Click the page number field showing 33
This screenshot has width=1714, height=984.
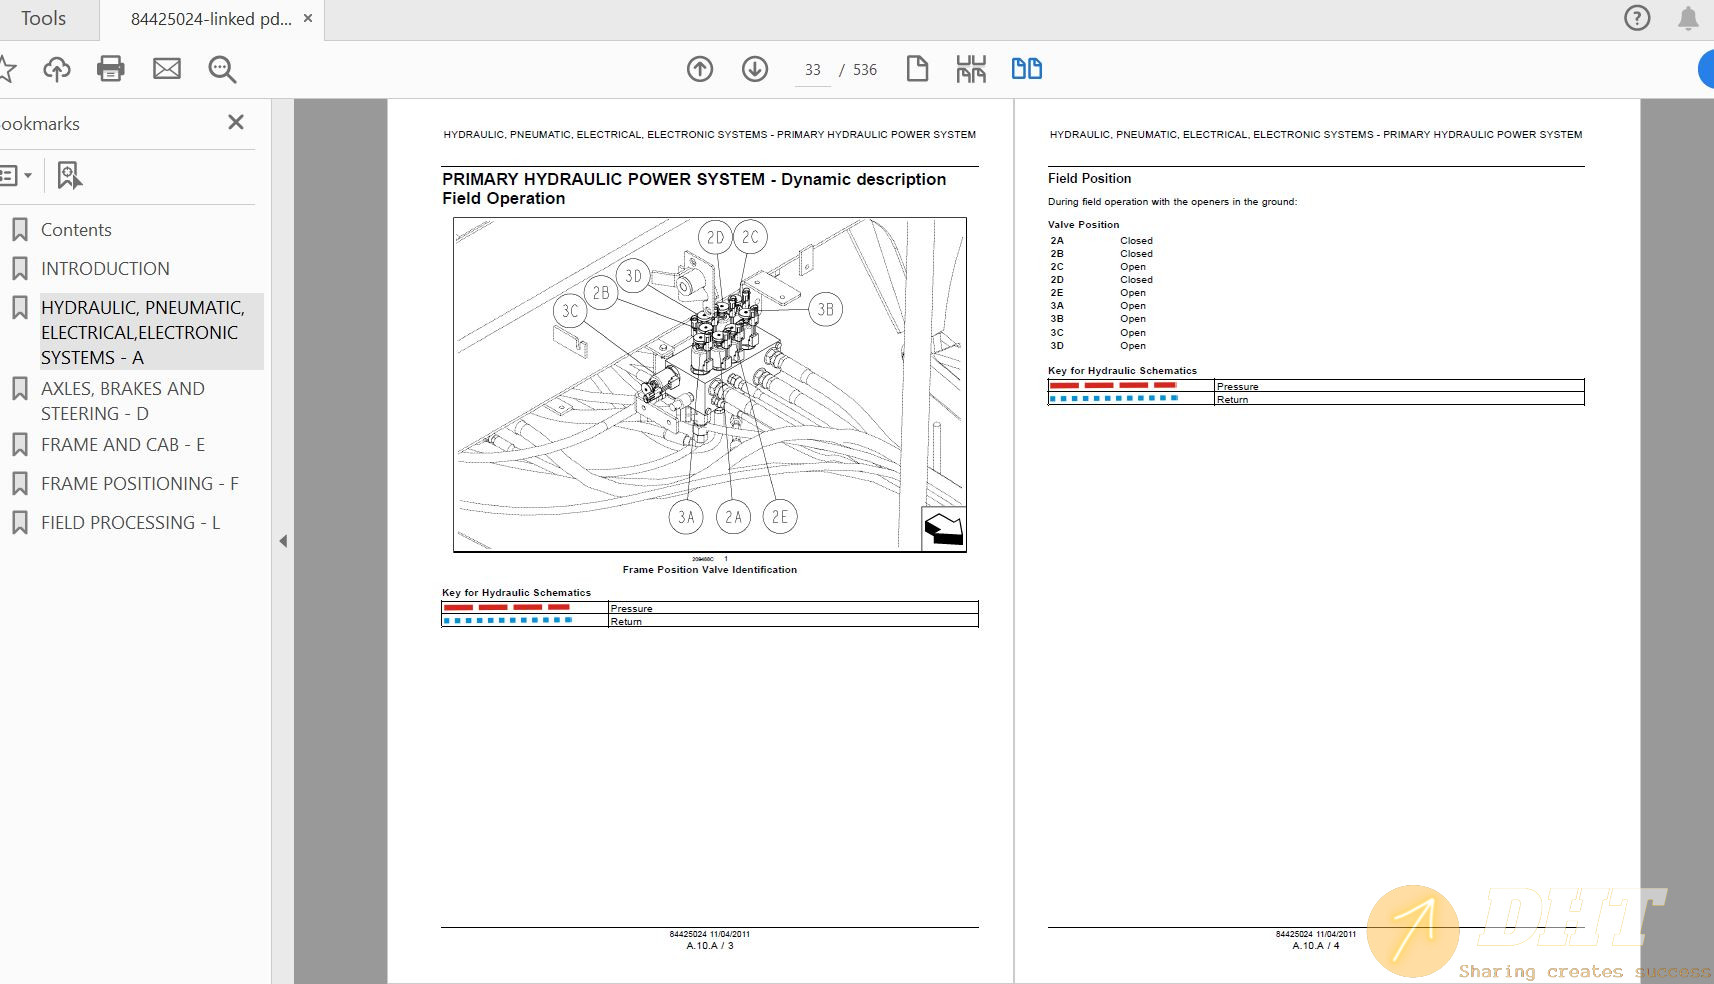click(x=813, y=70)
